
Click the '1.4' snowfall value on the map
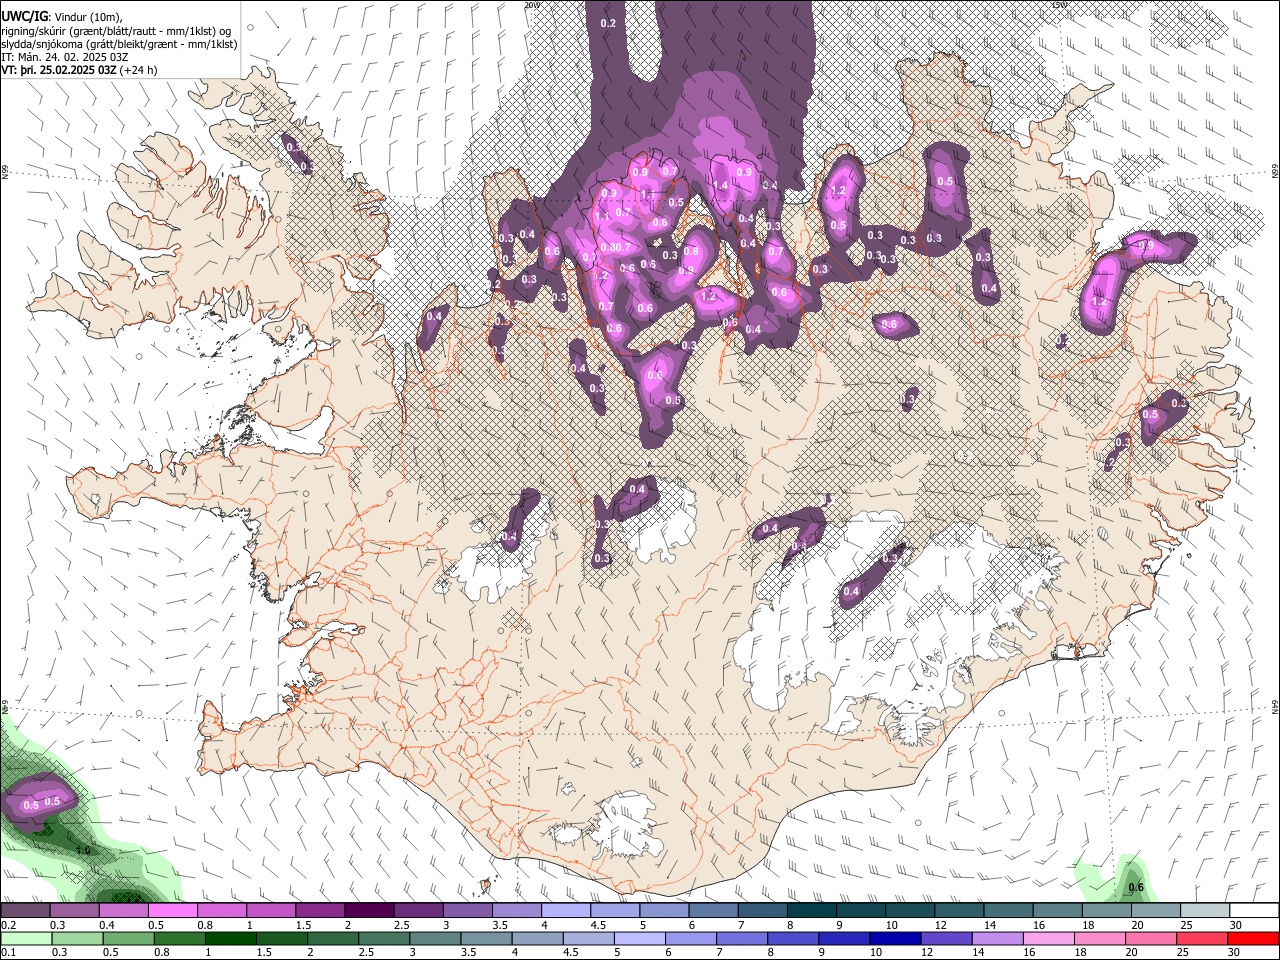[x=720, y=185]
